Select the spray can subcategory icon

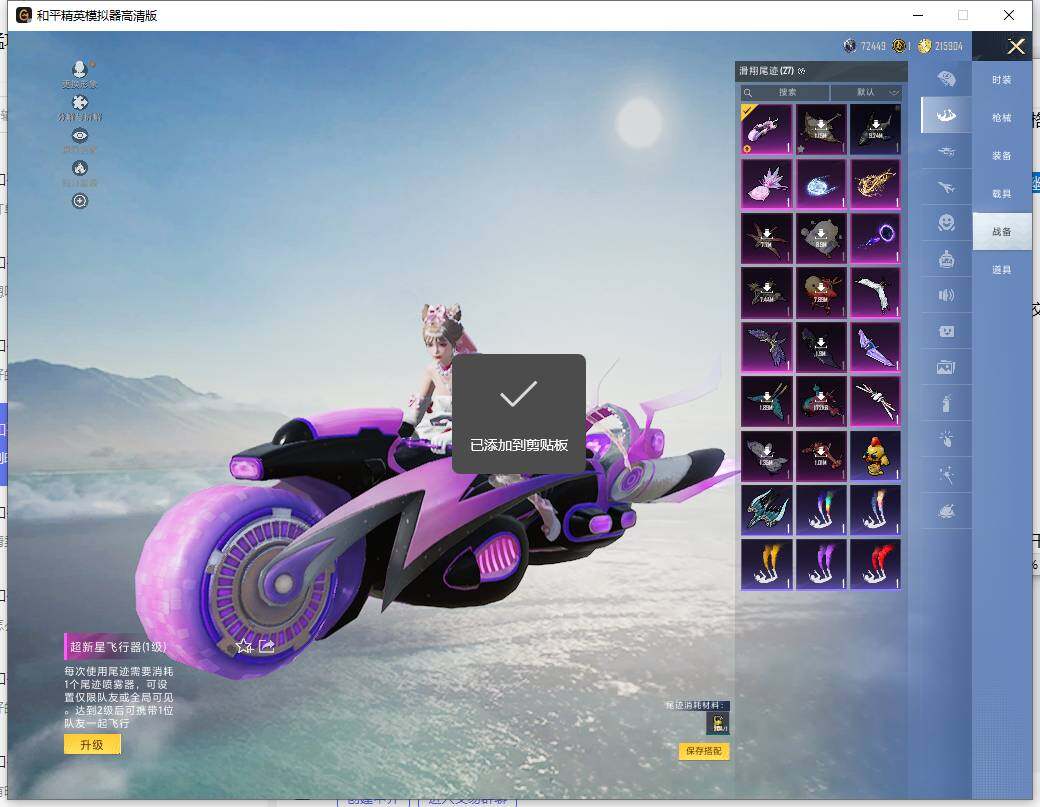click(946, 403)
